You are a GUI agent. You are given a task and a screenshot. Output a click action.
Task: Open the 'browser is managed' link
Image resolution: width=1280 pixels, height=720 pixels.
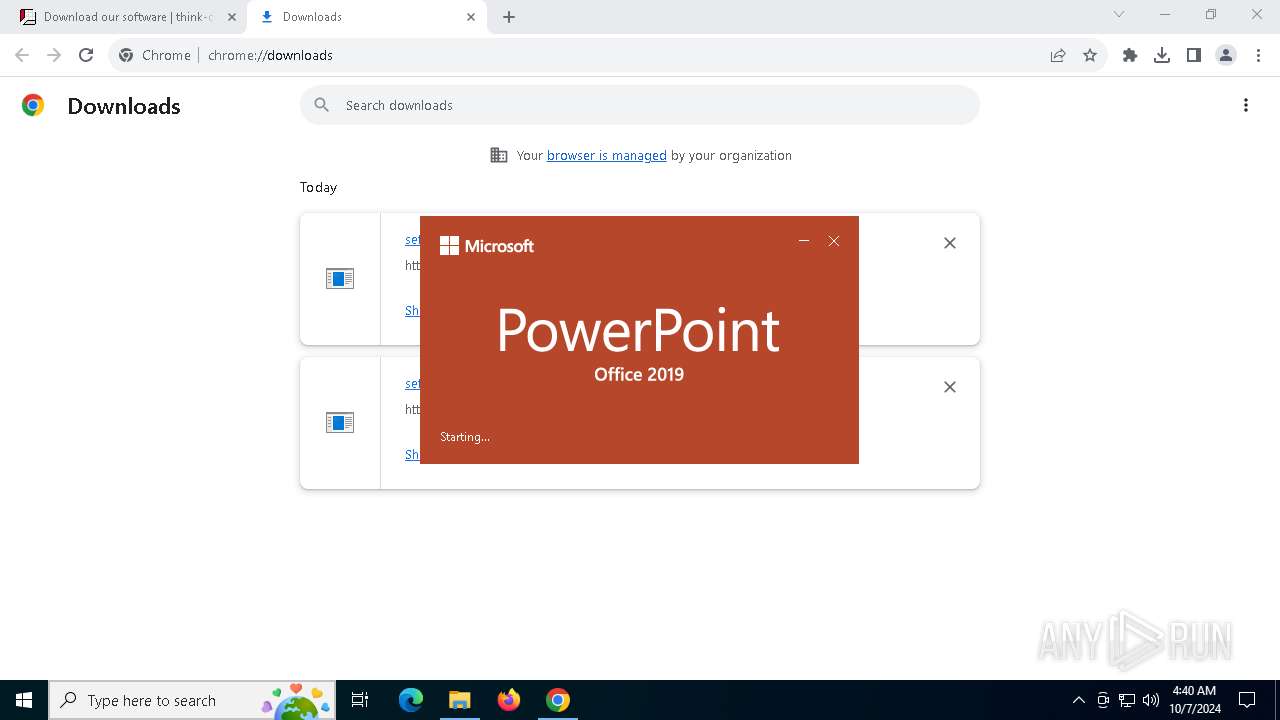(x=607, y=155)
